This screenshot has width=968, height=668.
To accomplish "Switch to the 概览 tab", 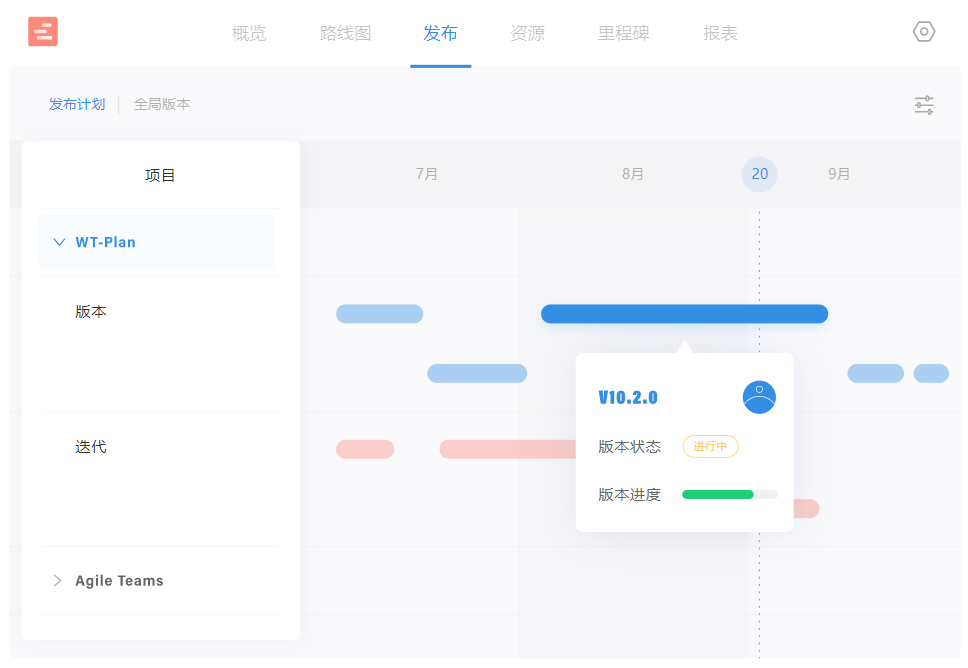I will [x=247, y=33].
